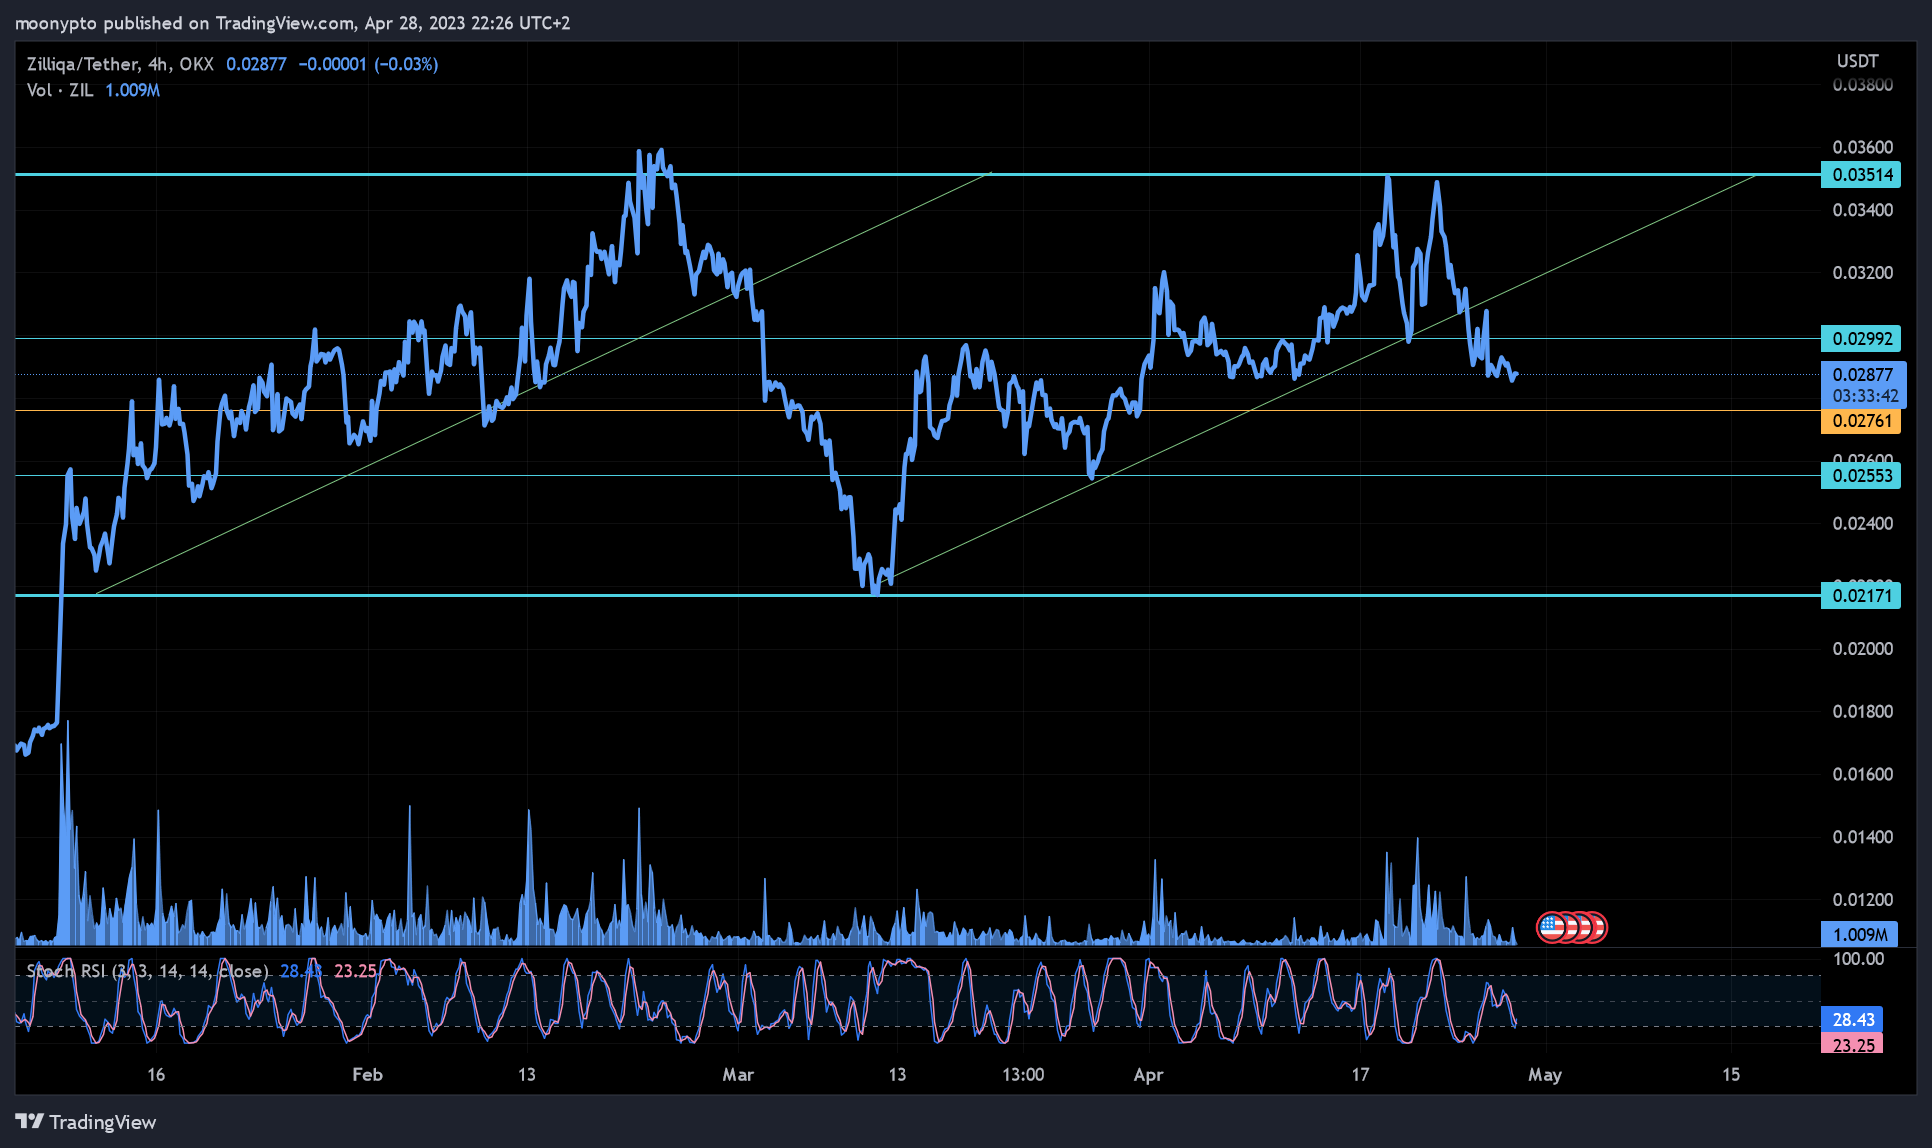This screenshot has height=1148, width=1932.
Task: Click the May date label on time axis
Action: (x=1544, y=1075)
